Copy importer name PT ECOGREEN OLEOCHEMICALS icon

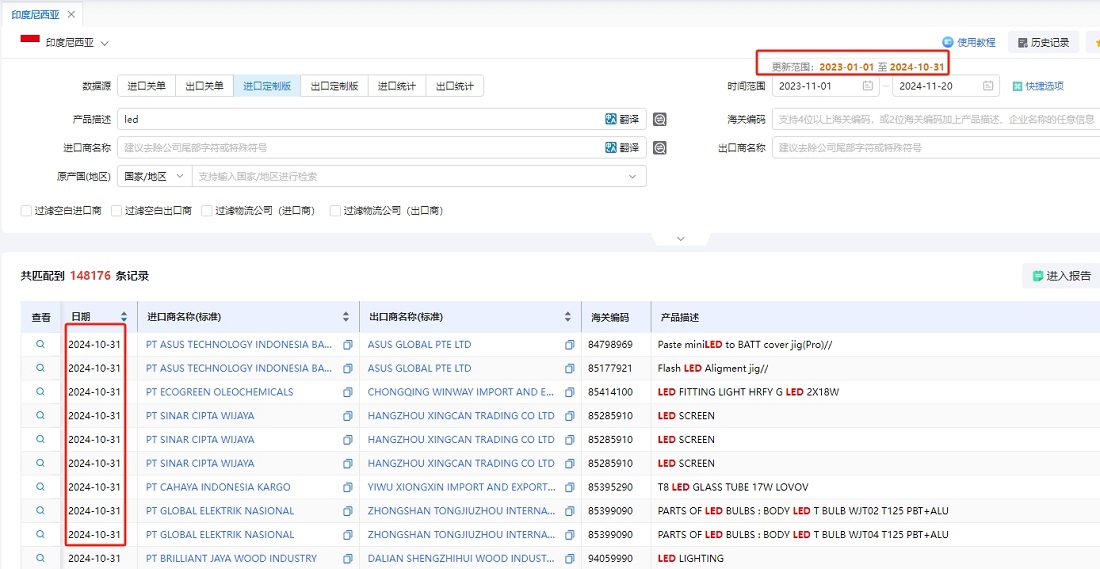point(348,392)
